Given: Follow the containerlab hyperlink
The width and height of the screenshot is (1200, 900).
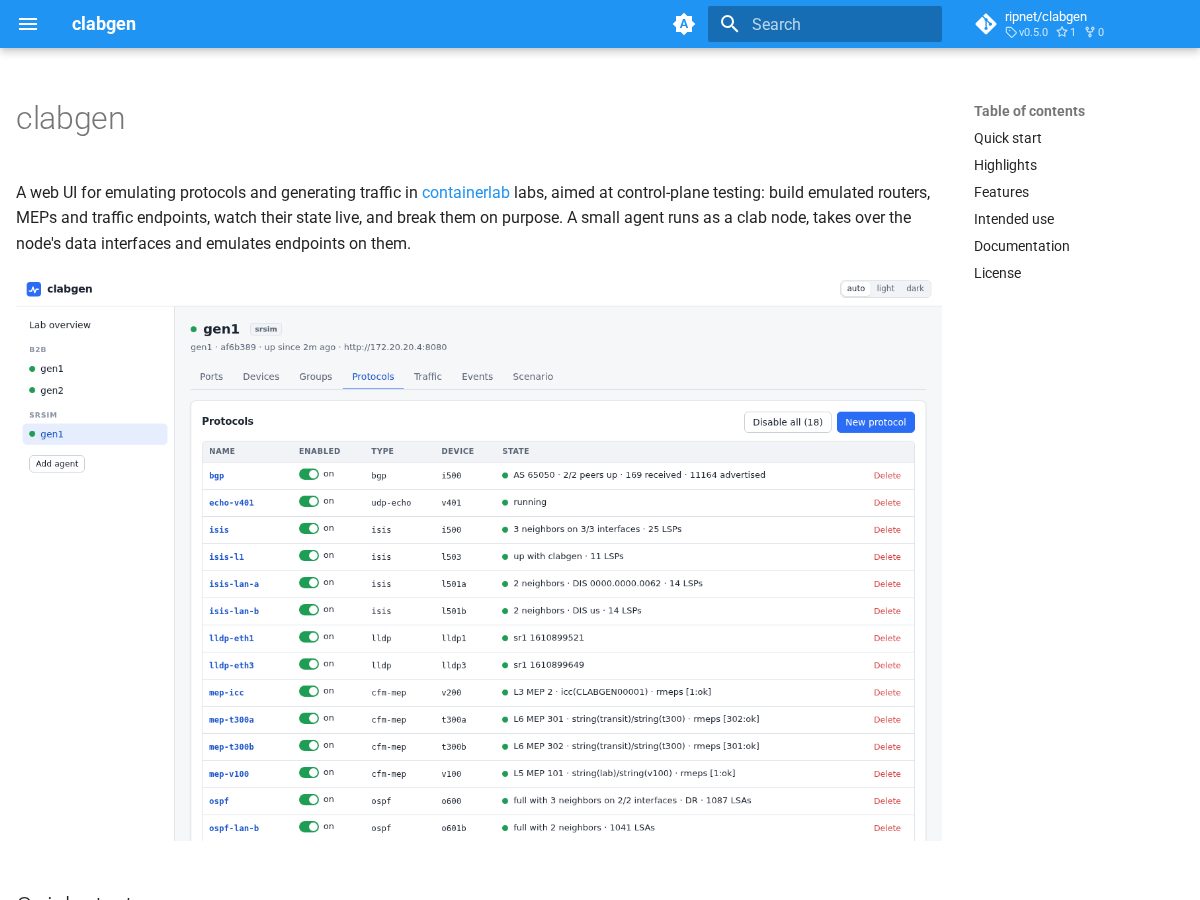Looking at the screenshot, I should click(x=466, y=192).
